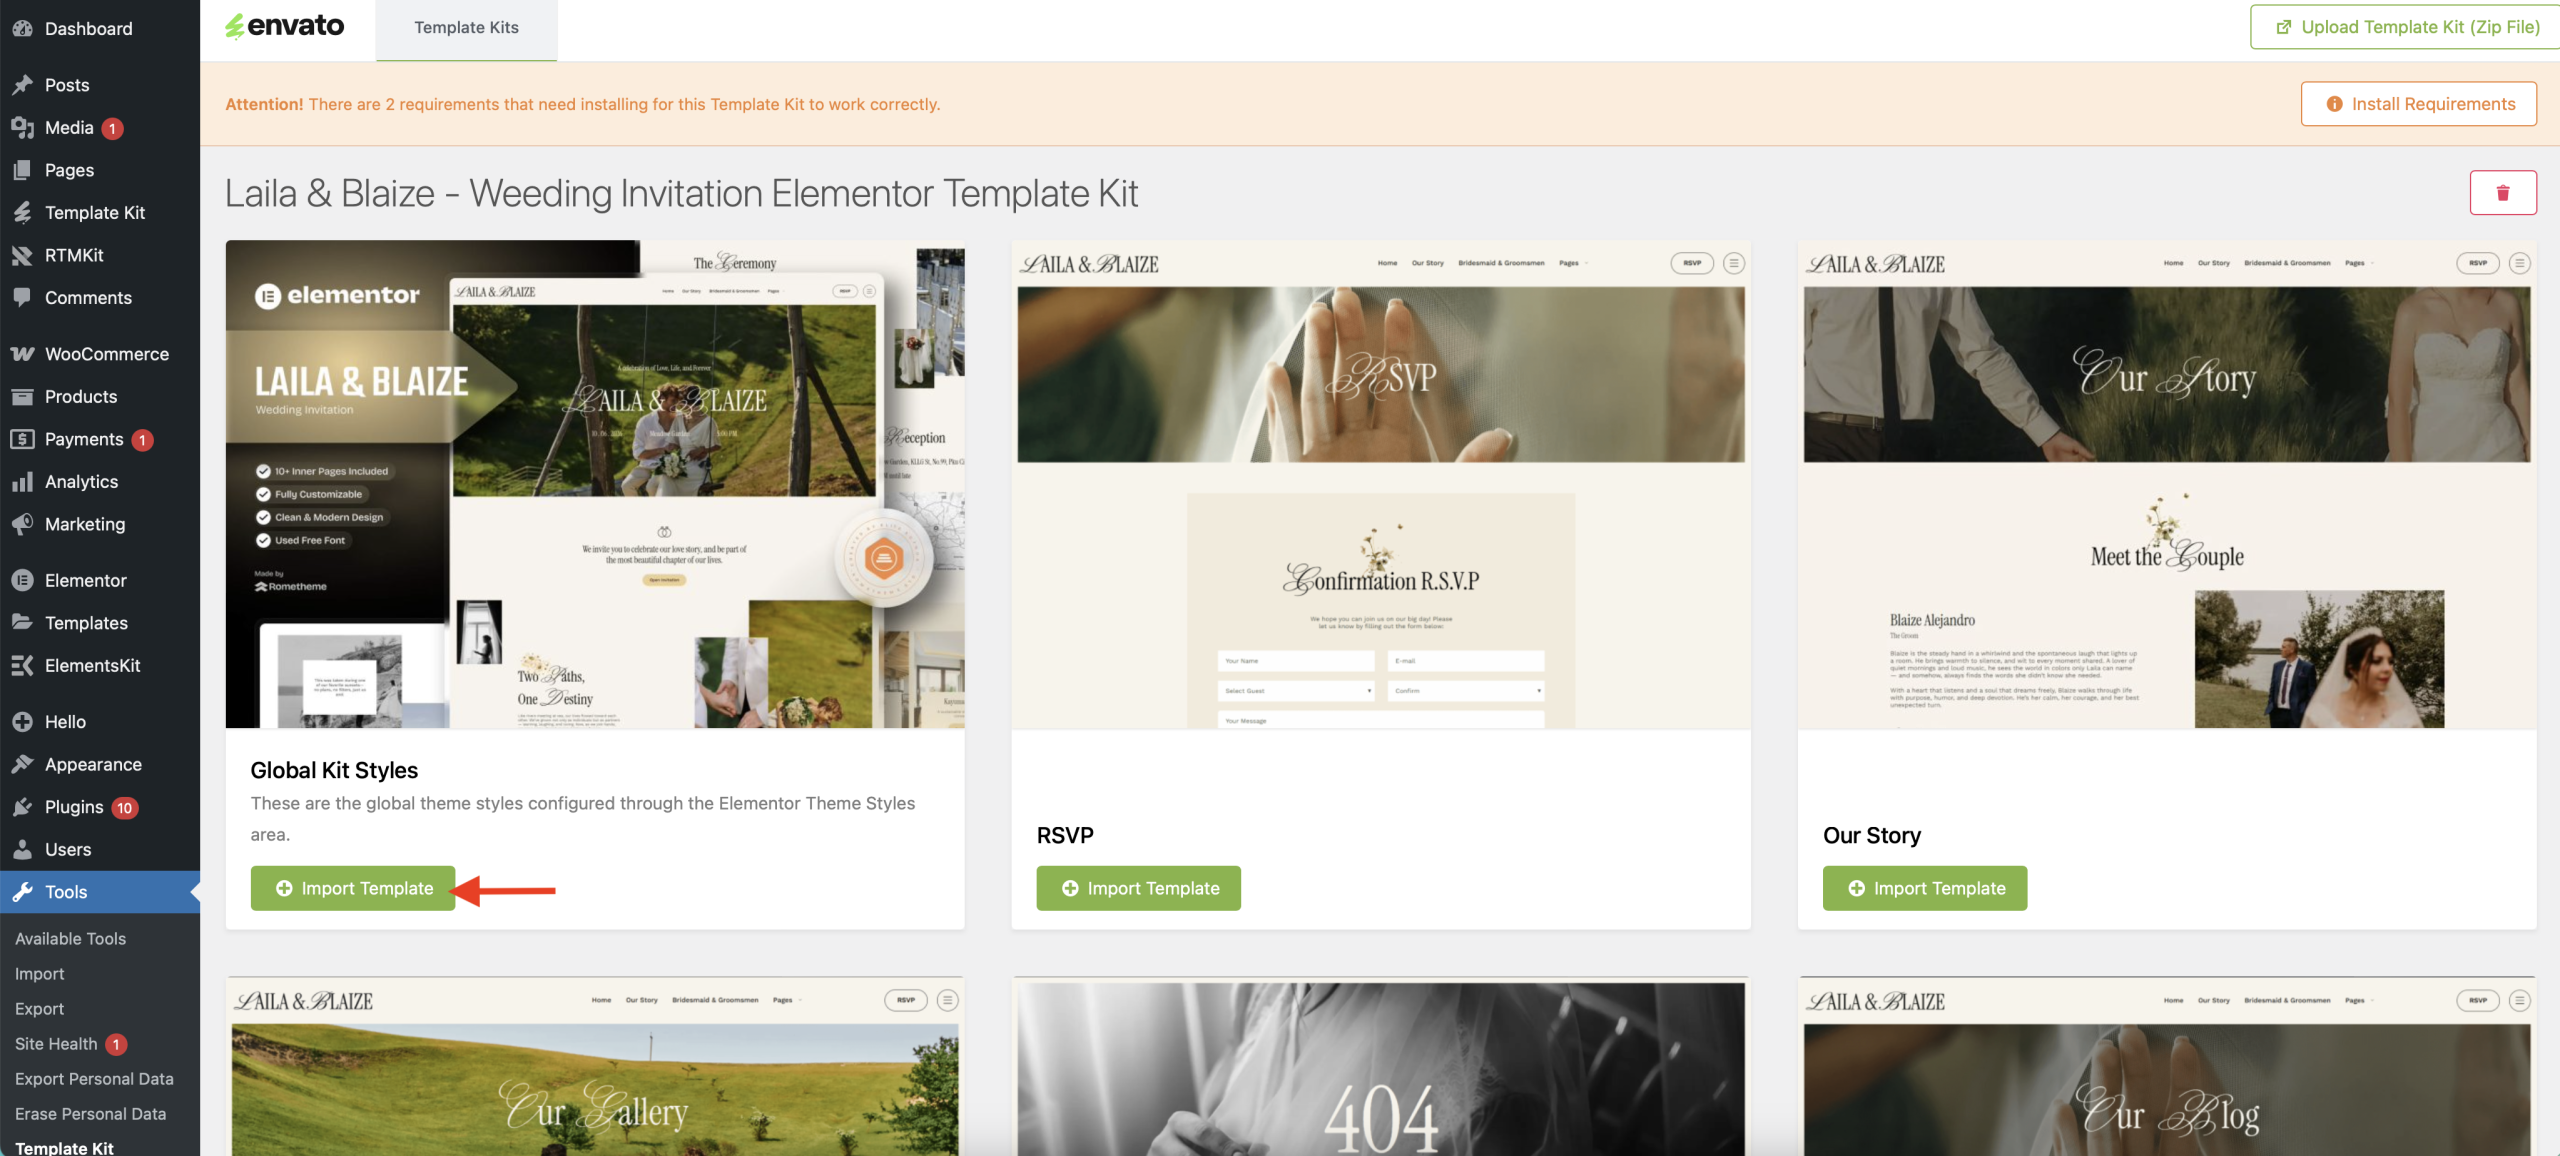Open the Export submenu link
The image size is (2560, 1156).
click(x=40, y=1009)
